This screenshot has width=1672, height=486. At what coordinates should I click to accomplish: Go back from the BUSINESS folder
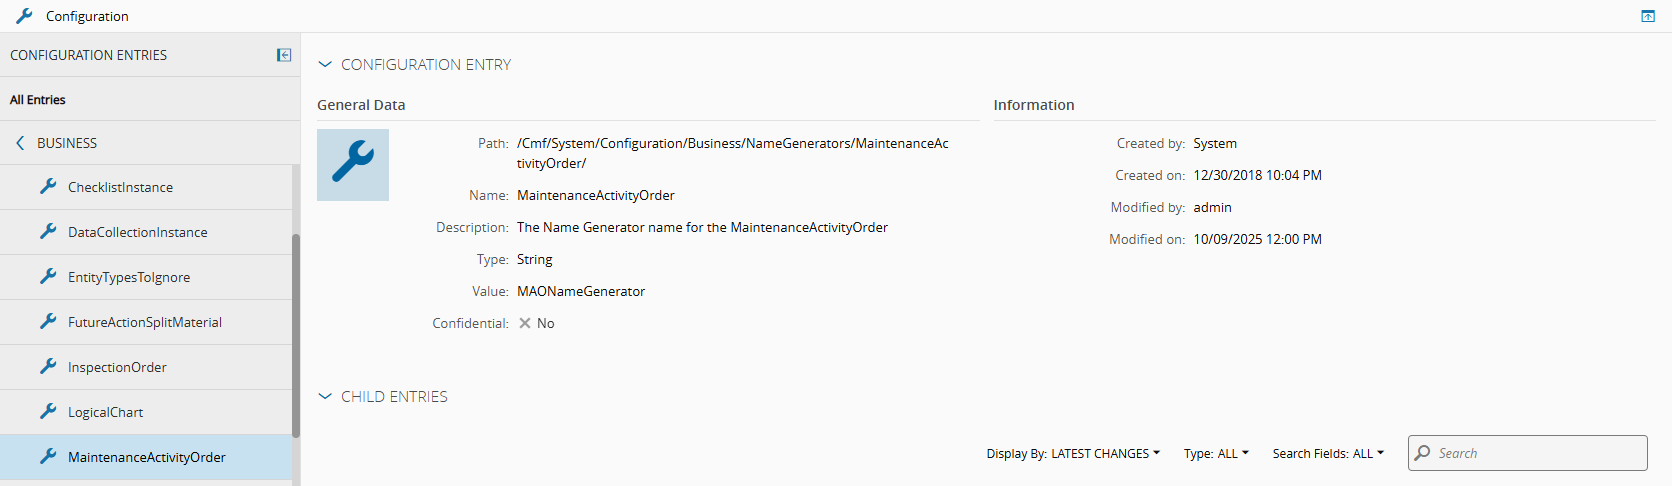20,143
